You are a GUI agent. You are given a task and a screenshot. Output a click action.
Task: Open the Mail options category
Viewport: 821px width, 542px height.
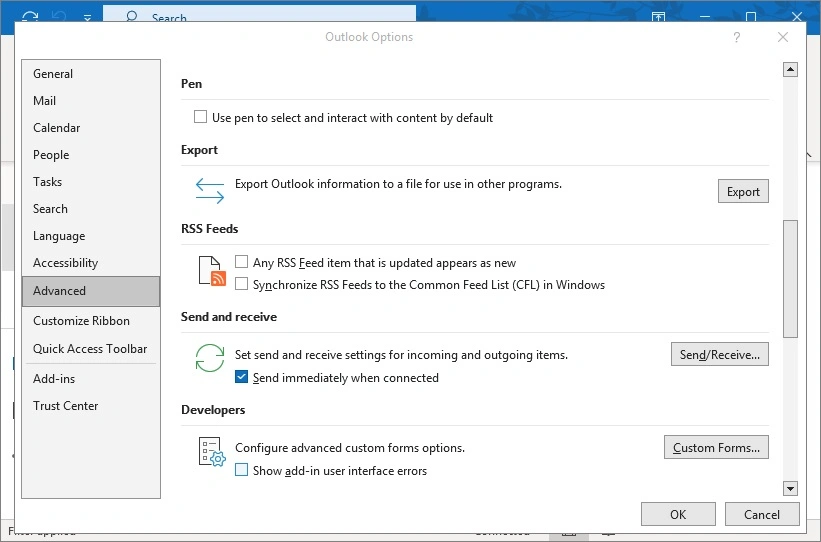coord(91,101)
